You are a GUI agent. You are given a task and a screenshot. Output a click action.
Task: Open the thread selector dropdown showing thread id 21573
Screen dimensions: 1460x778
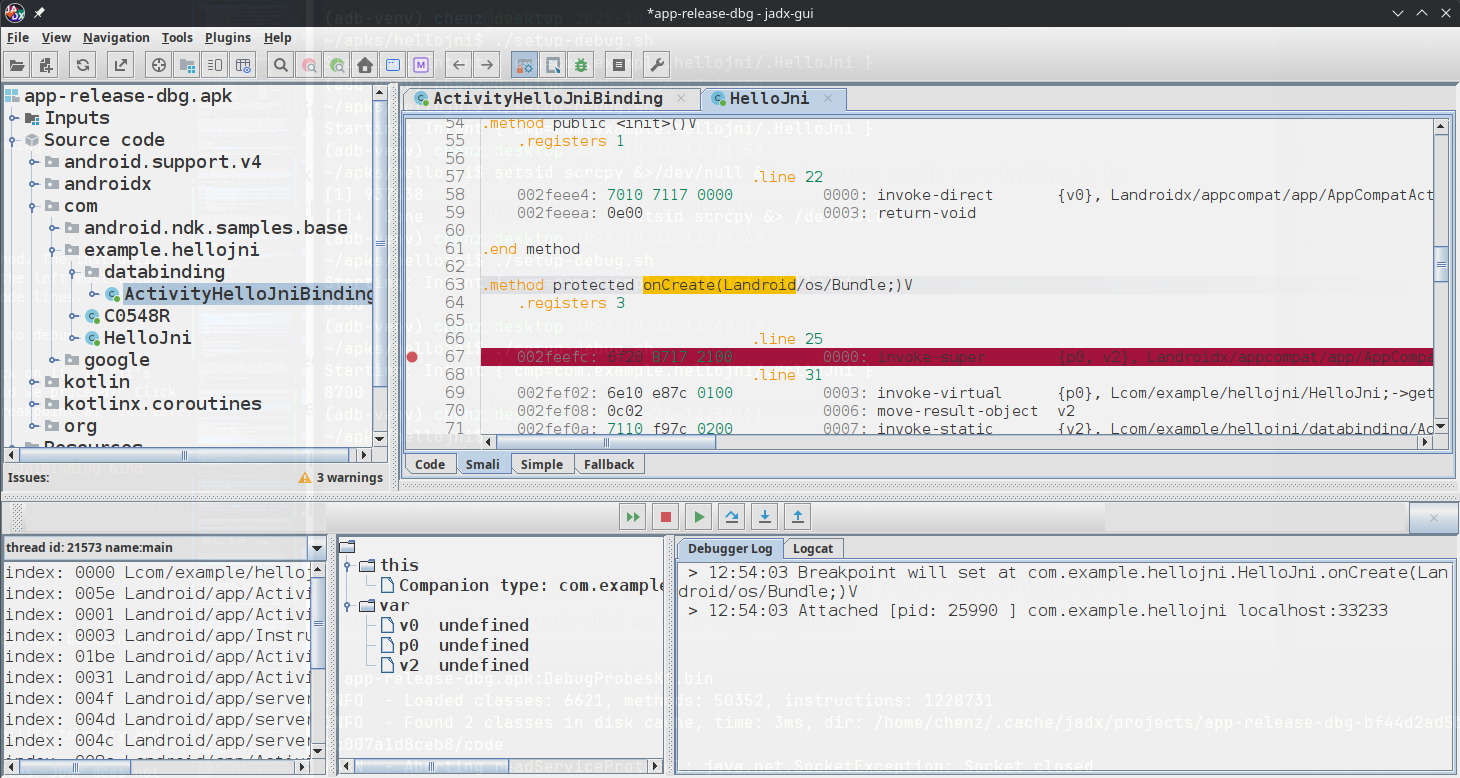tap(317, 547)
